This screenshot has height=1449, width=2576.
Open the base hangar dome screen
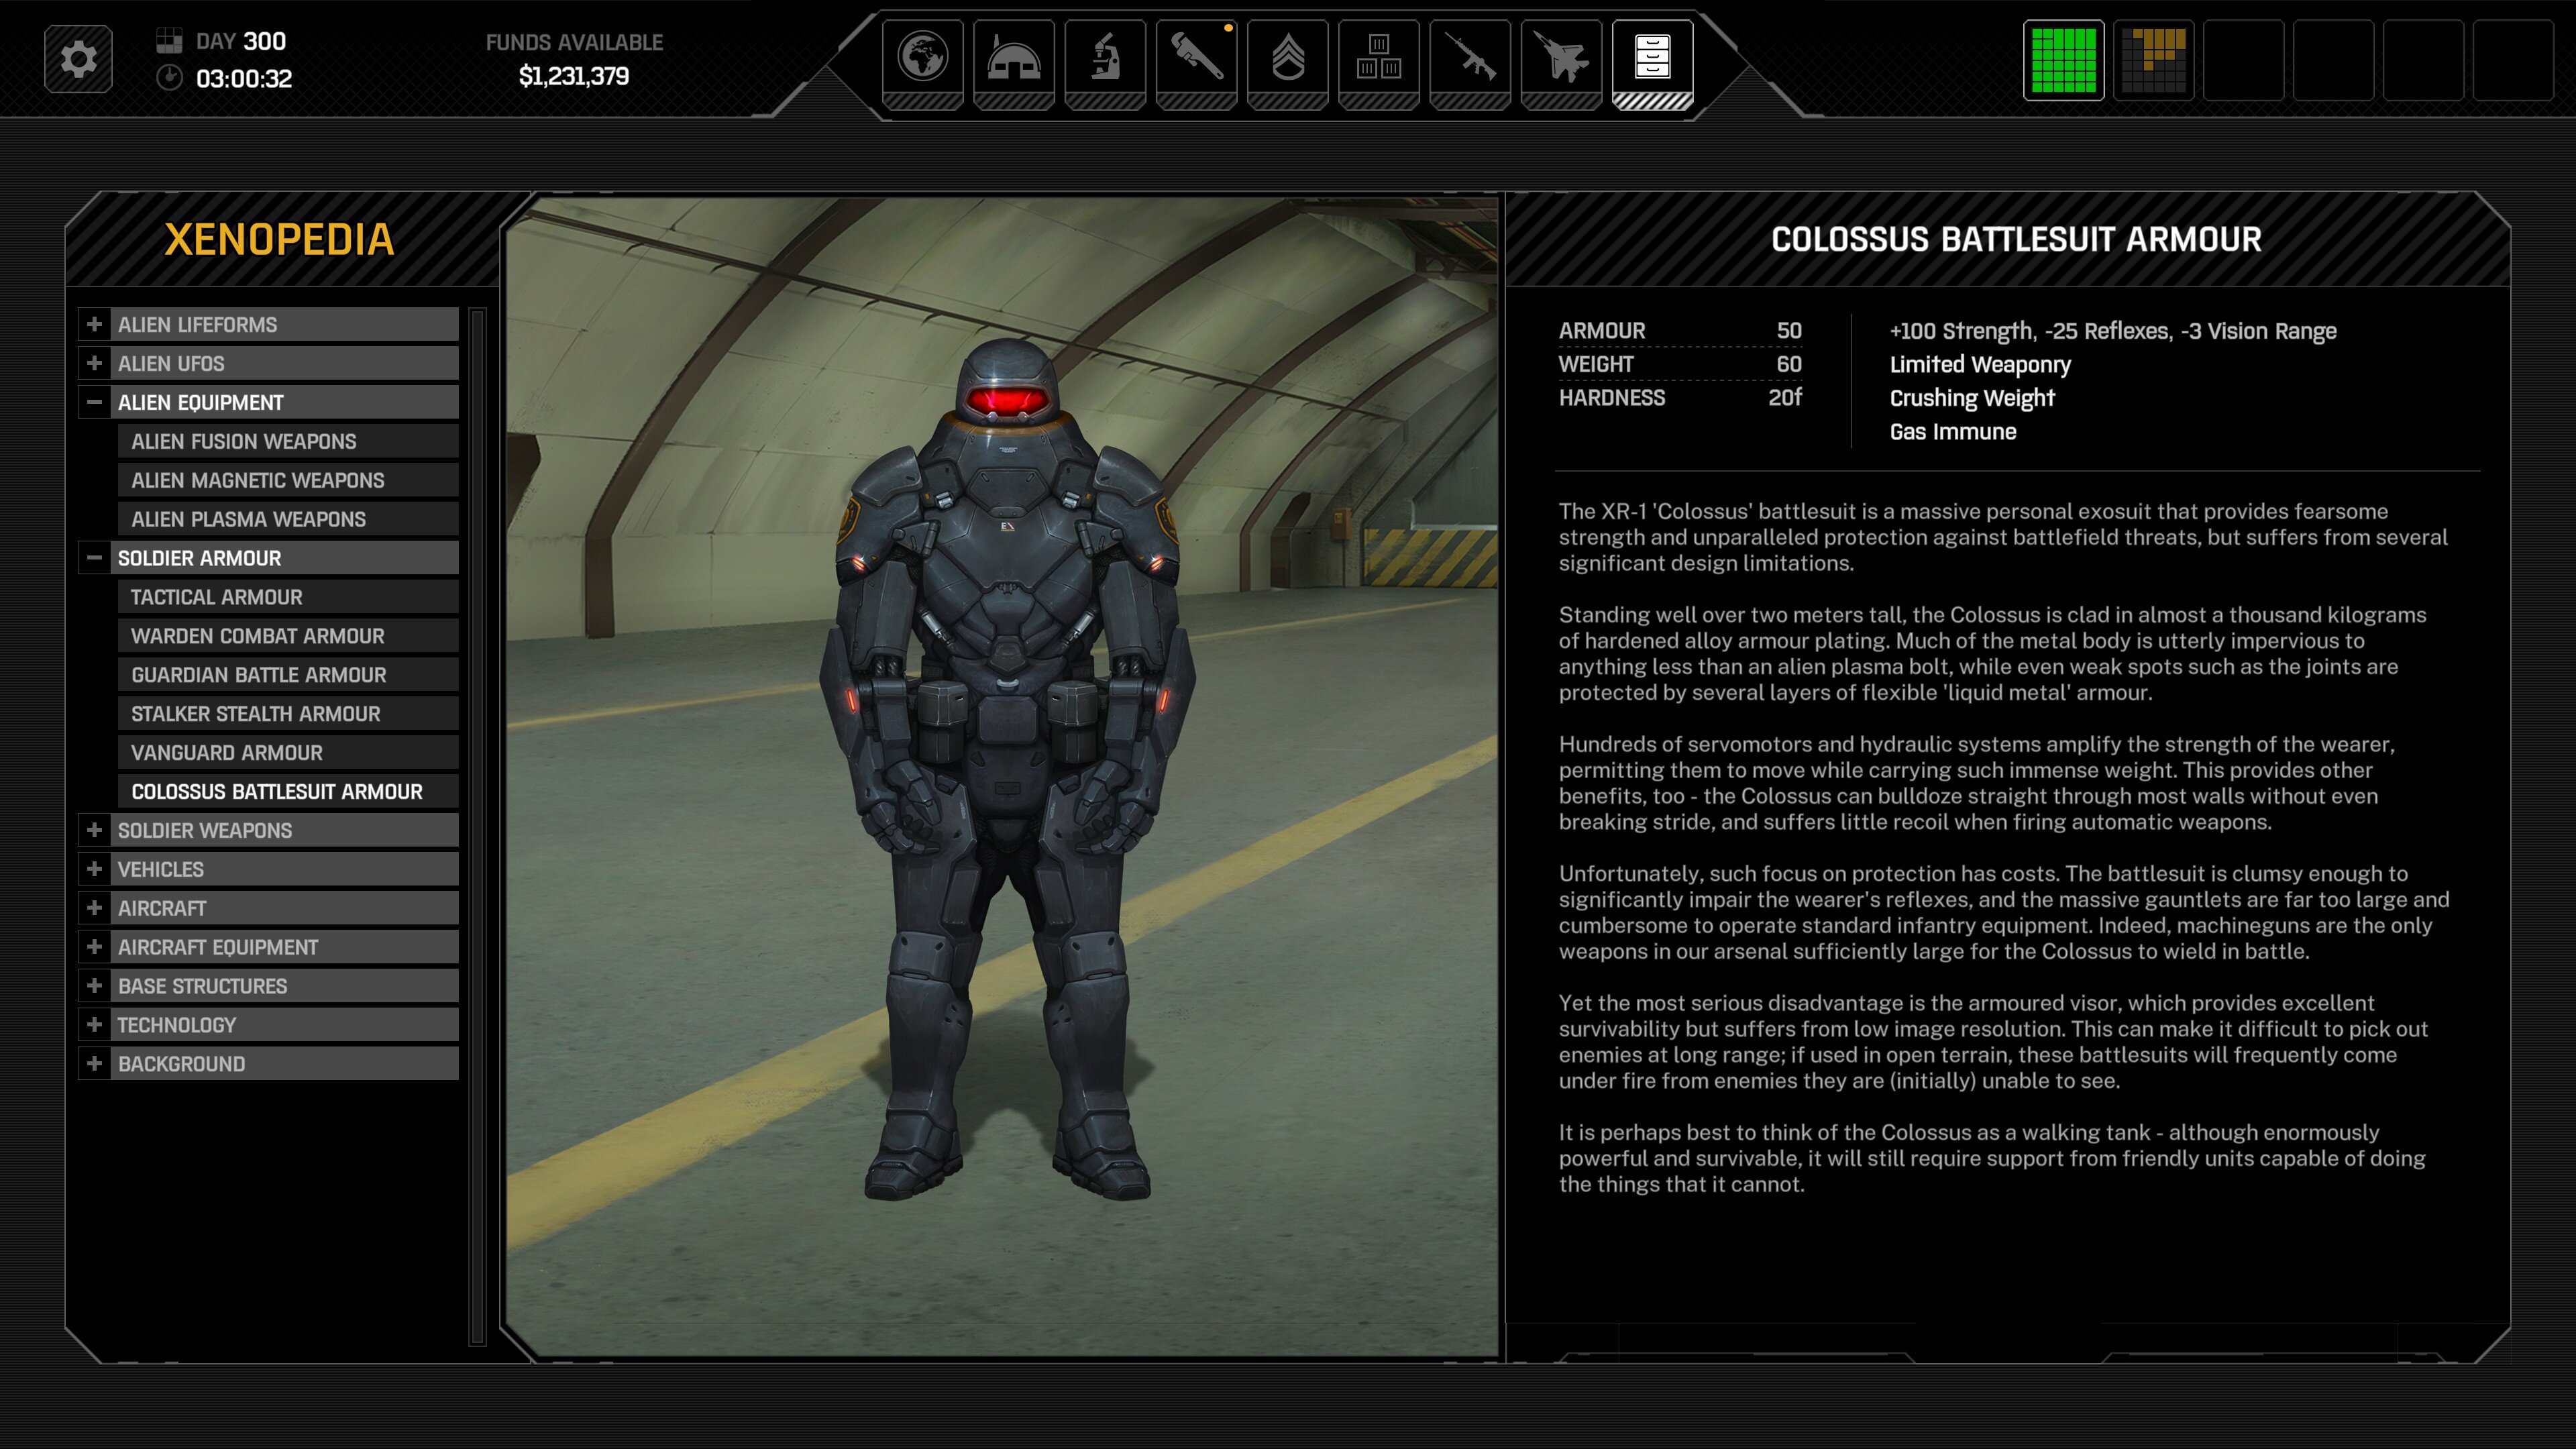pos(1013,58)
